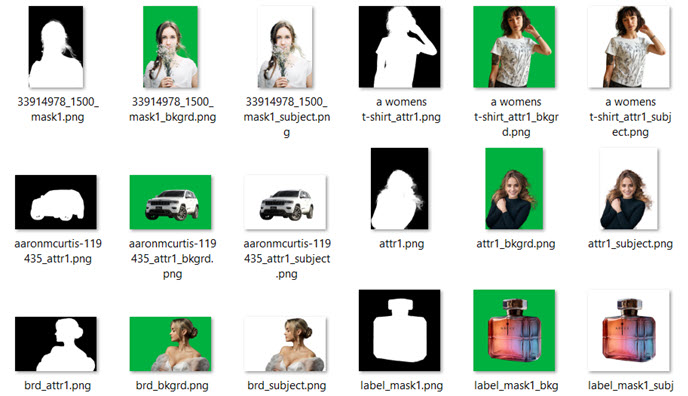Viewport: 688px width, 396px height.
Task: Select 33914978_1500_mask1_bkgrd.png green background thumbnail
Action: point(170,47)
